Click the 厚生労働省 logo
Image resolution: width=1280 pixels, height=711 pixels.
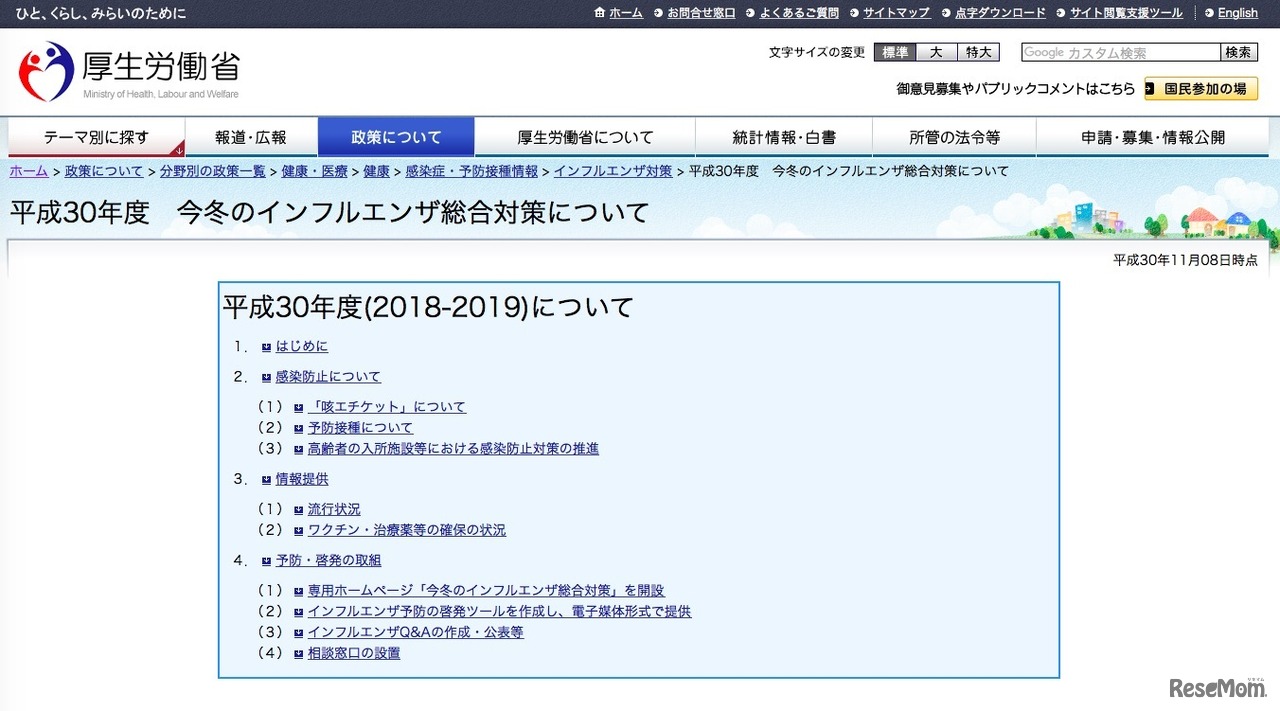coord(128,71)
